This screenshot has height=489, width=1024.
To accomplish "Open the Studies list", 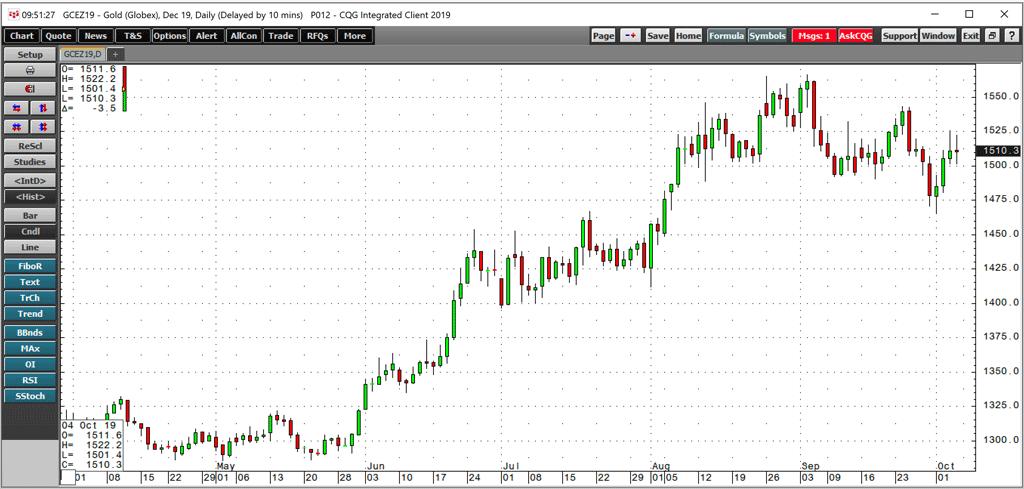I will coord(30,162).
